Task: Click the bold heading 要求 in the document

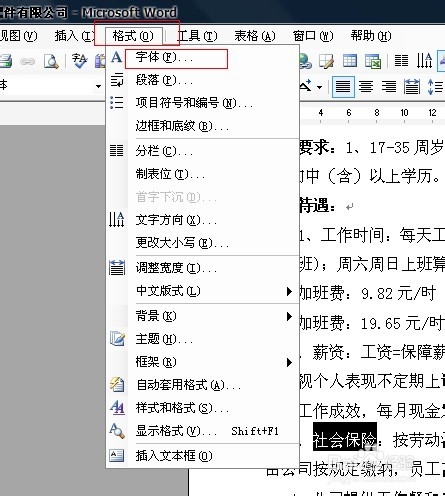Action: pyautogui.click(x=314, y=147)
